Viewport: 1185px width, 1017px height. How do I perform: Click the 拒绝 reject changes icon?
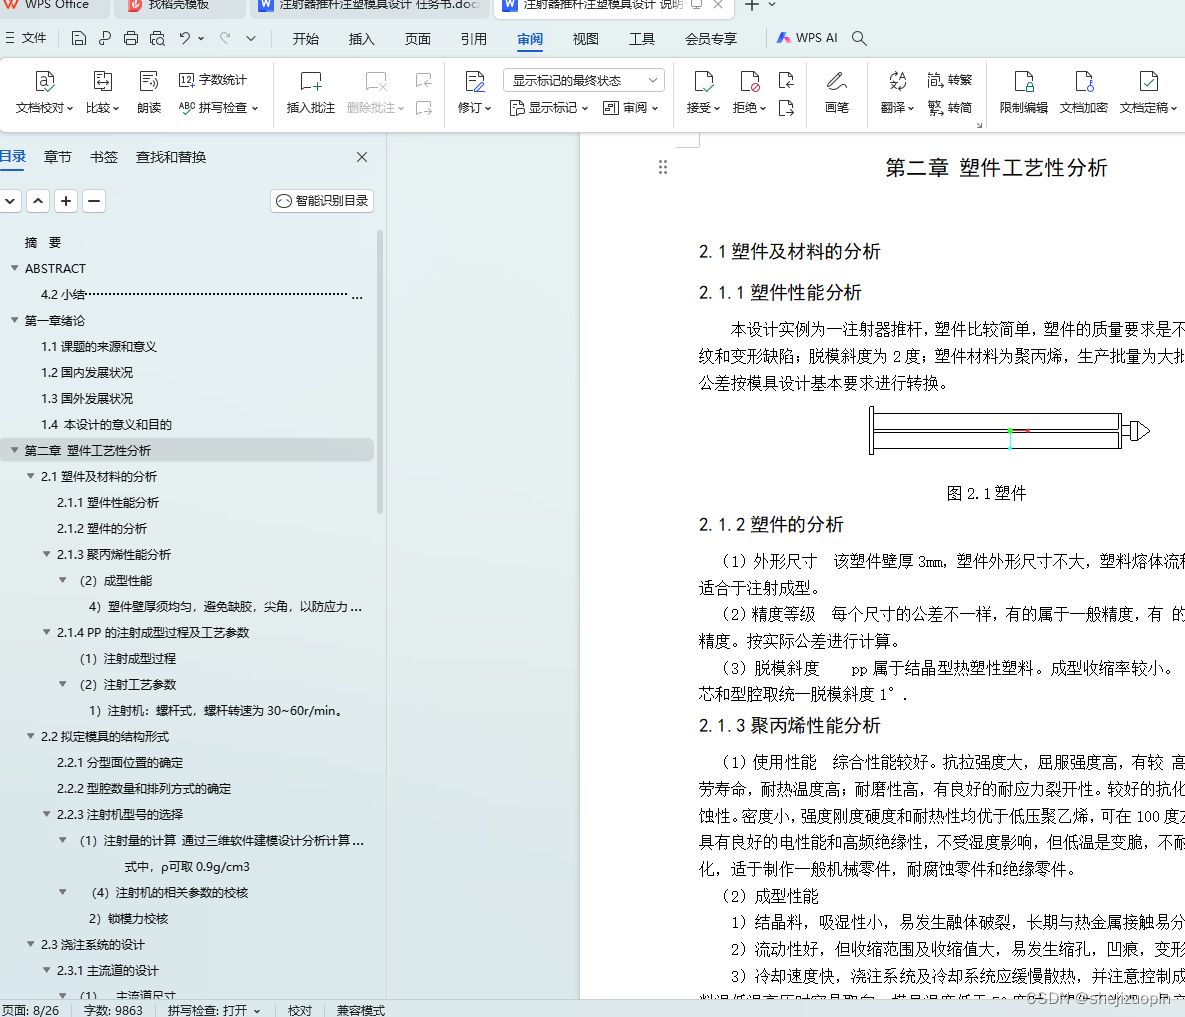click(x=749, y=81)
